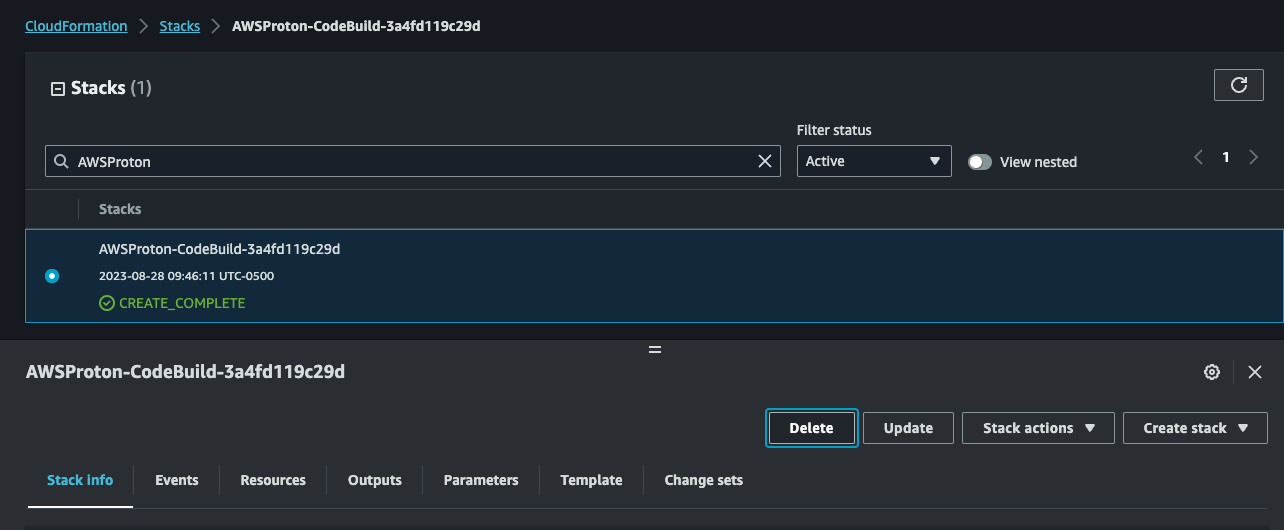Viewport: 1284px width, 530px height.
Task: Select AWSProton-CodeBuild stack radio button
Action: click(52, 276)
